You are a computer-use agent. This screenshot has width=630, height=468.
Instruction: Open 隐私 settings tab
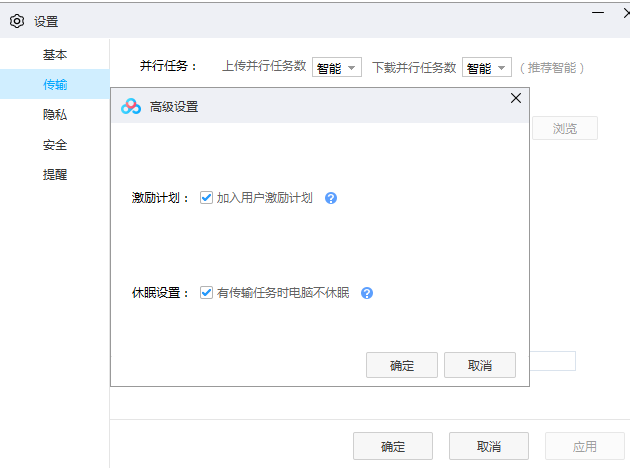[55, 114]
